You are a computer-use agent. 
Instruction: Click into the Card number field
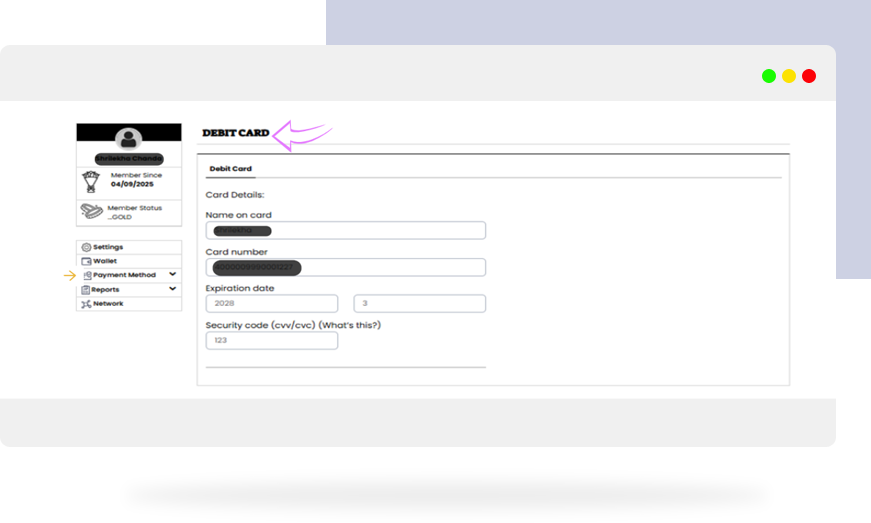pyautogui.click(x=345, y=267)
